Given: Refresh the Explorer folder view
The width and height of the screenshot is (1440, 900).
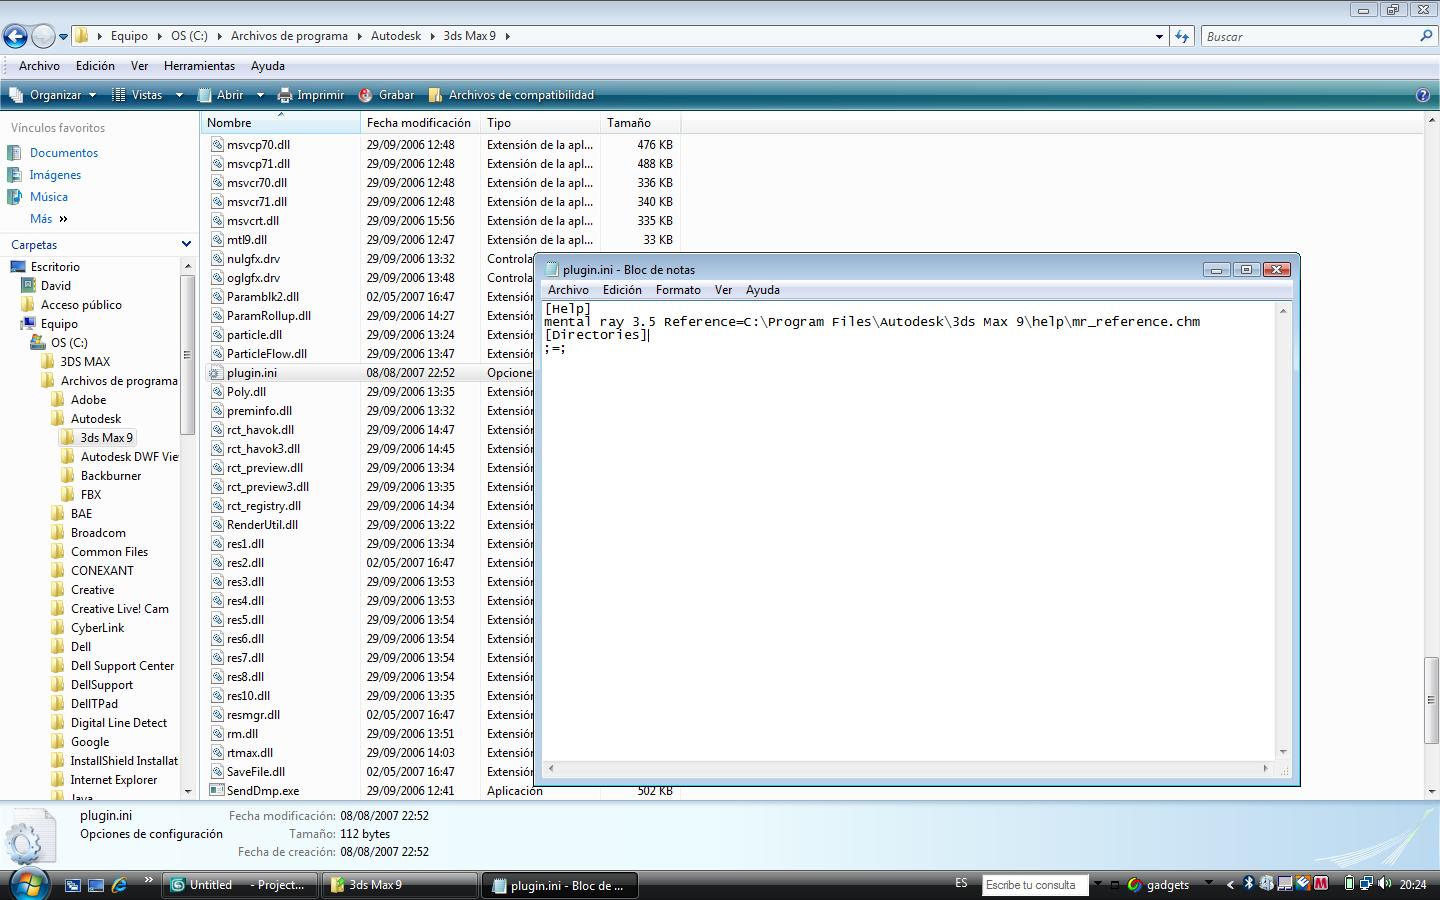Looking at the screenshot, I should (1182, 36).
